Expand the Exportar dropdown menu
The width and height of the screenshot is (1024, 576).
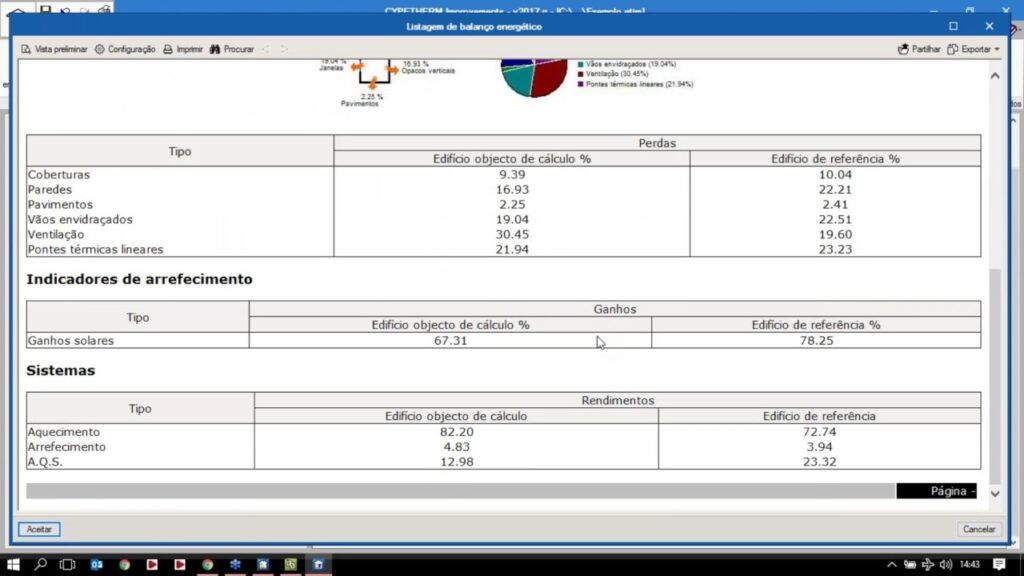pos(974,49)
